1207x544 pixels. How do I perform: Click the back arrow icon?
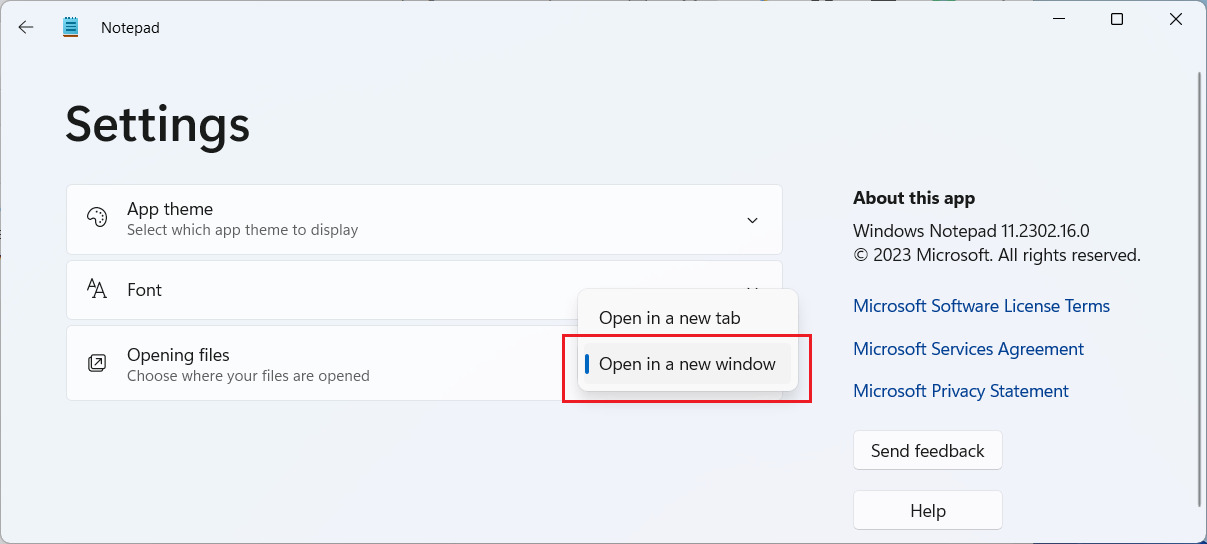pyautogui.click(x=26, y=27)
